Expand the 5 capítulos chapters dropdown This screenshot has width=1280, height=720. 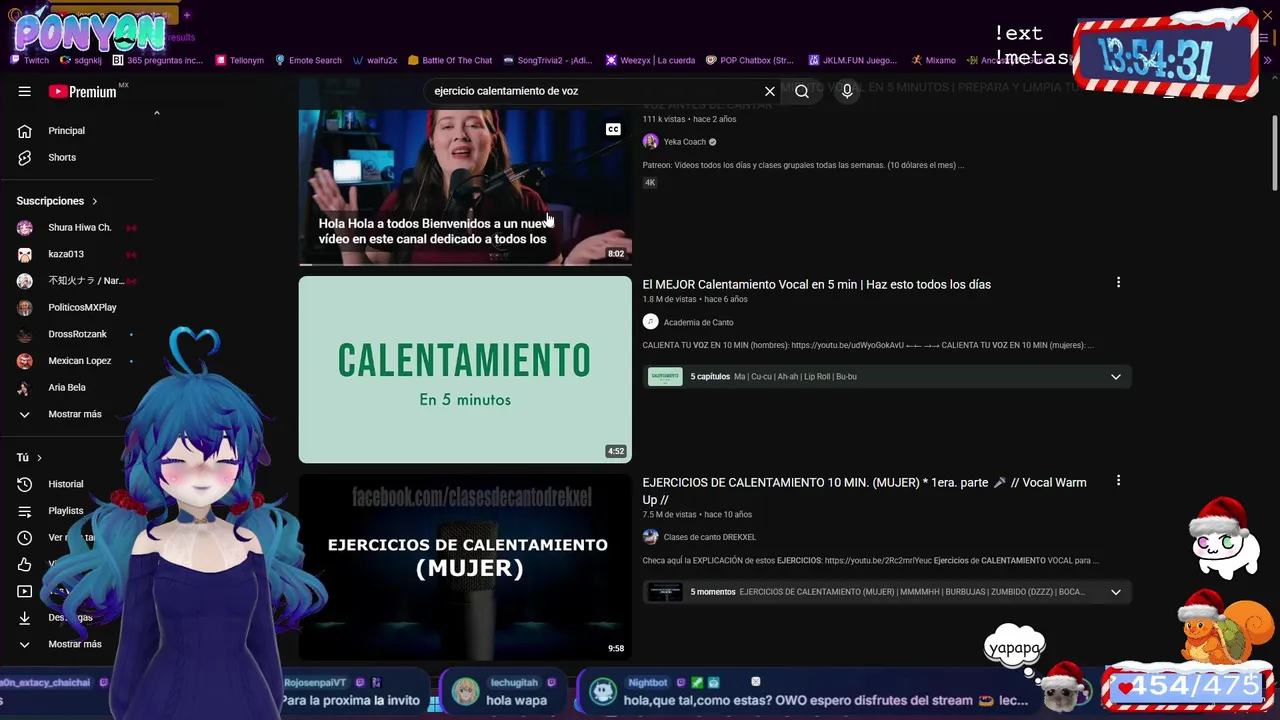coord(1116,377)
